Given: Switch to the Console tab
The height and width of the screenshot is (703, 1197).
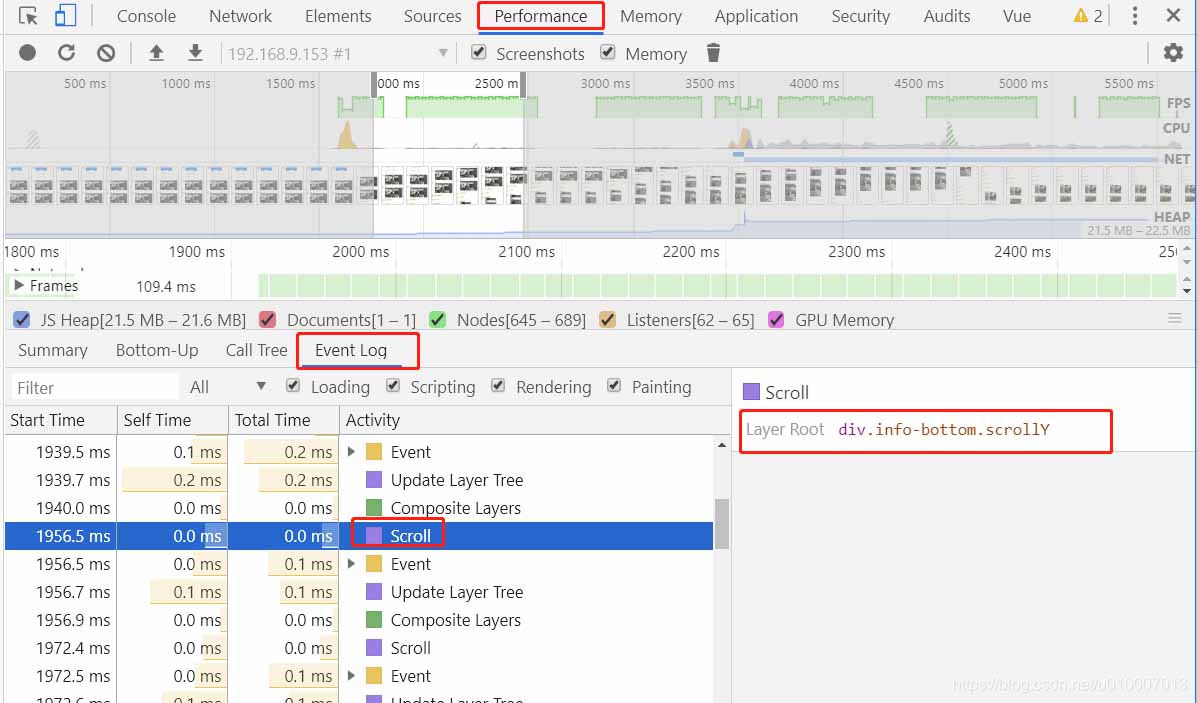Looking at the screenshot, I should pyautogui.click(x=146, y=16).
